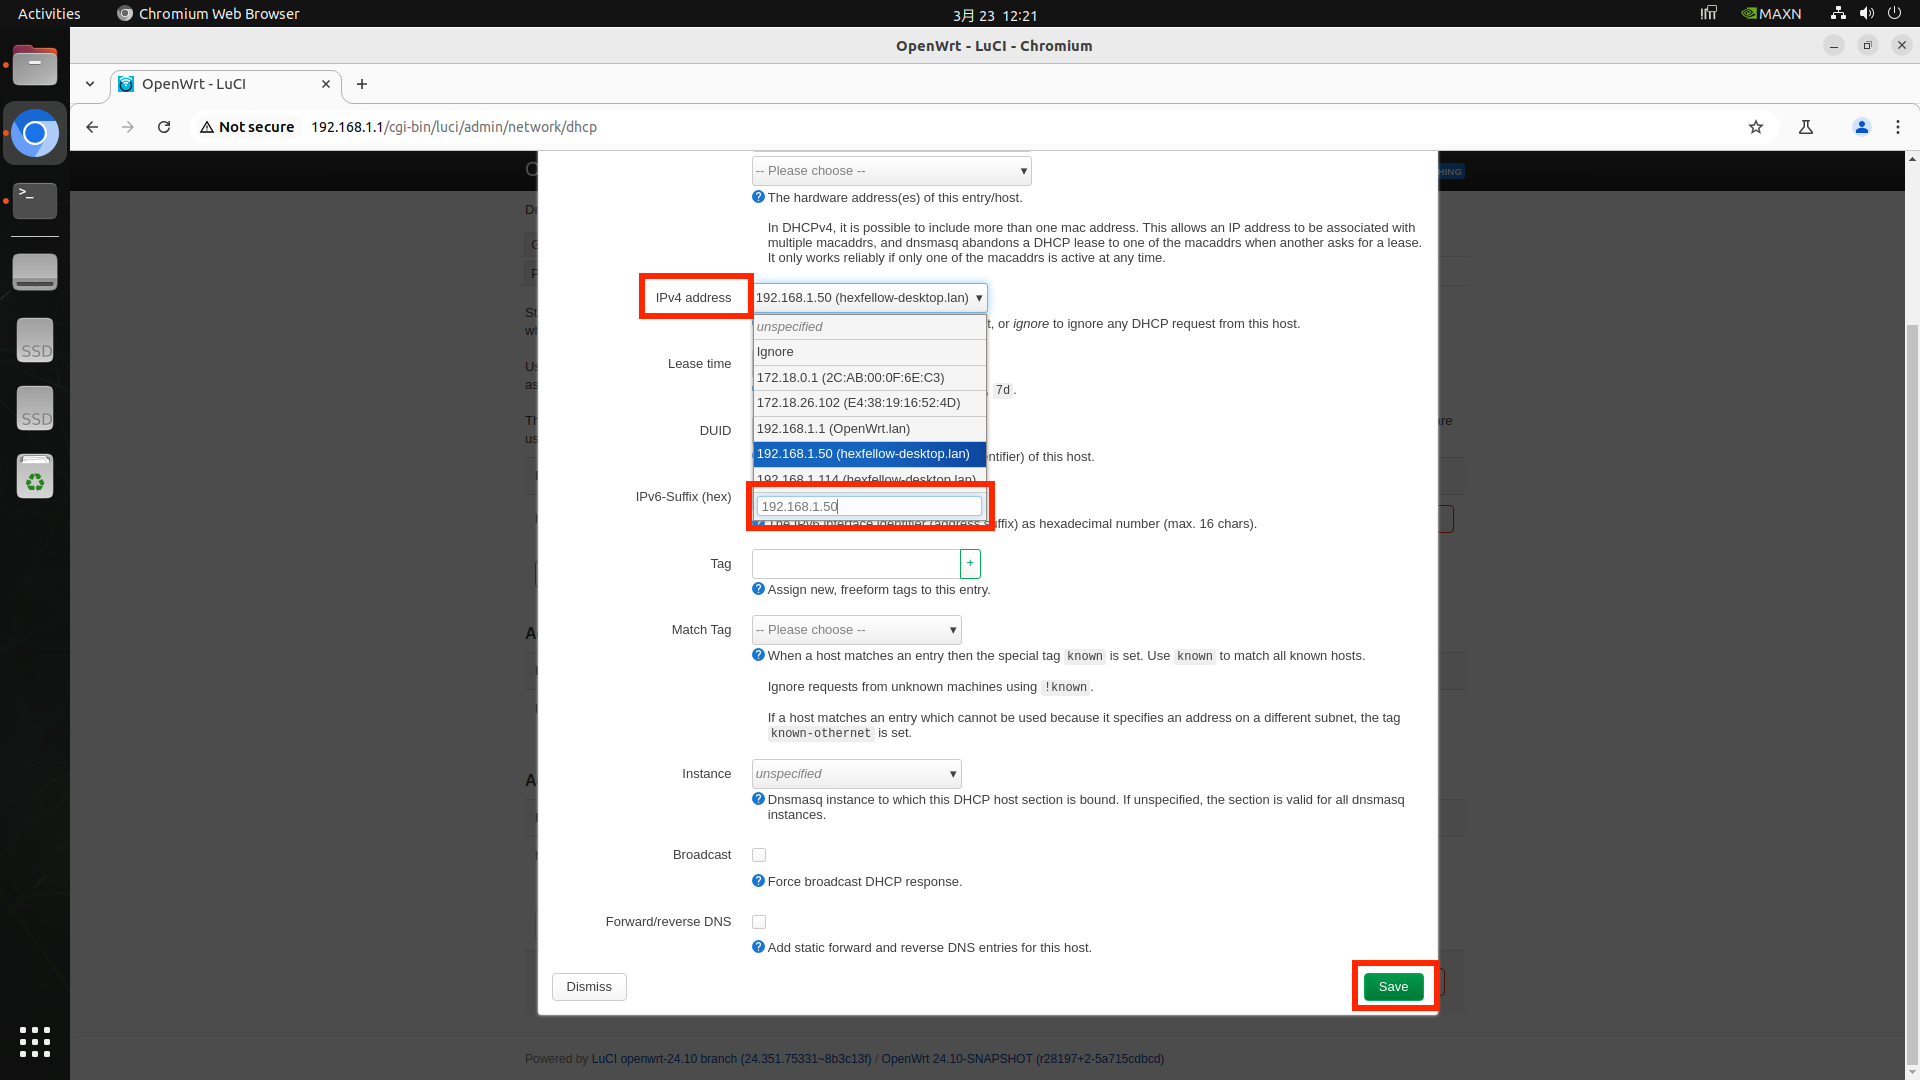This screenshot has width=1920, height=1080.
Task: Click the browser reload icon
Action: pos(164,127)
